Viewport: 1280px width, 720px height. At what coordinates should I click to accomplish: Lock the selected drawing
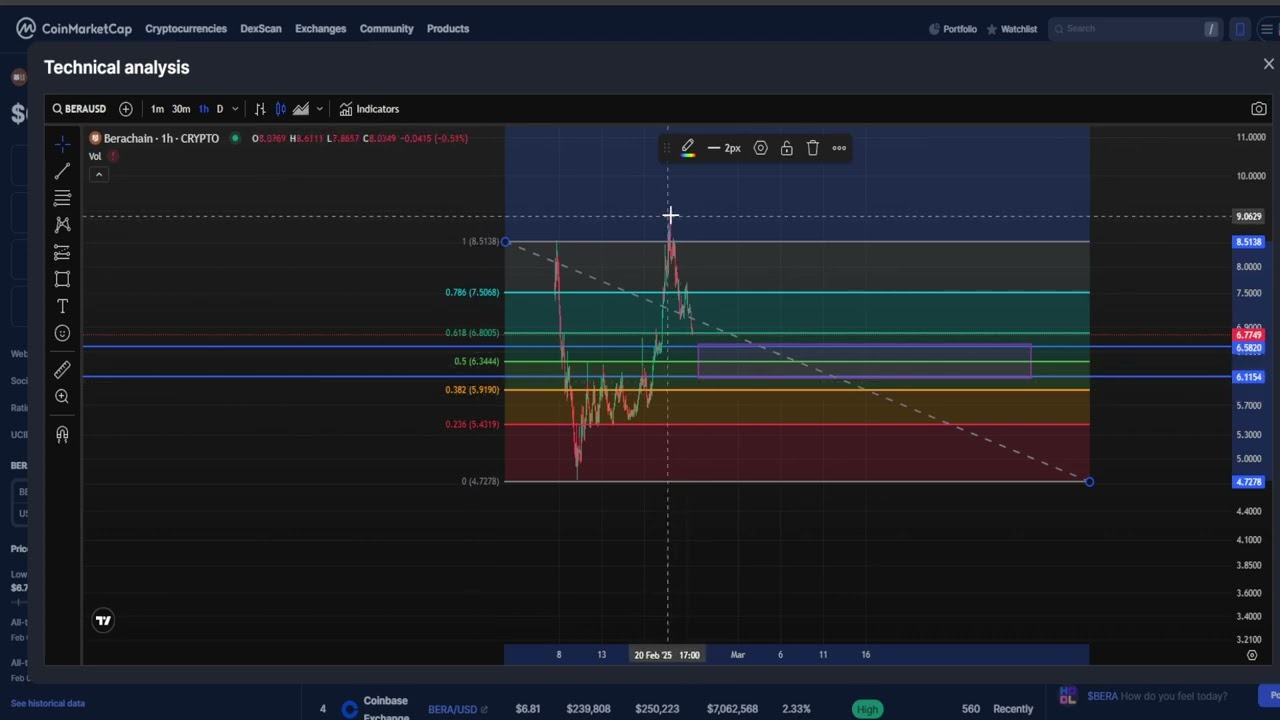click(x=787, y=148)
